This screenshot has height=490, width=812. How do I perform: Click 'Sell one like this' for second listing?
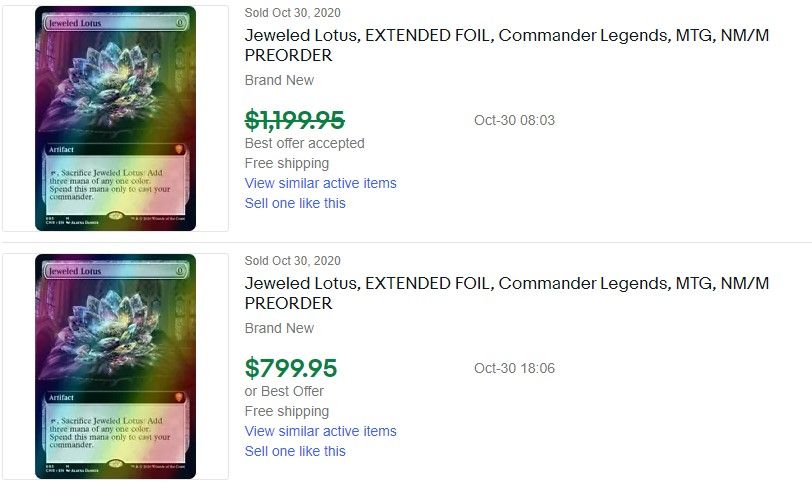click(x=295, y=451)
